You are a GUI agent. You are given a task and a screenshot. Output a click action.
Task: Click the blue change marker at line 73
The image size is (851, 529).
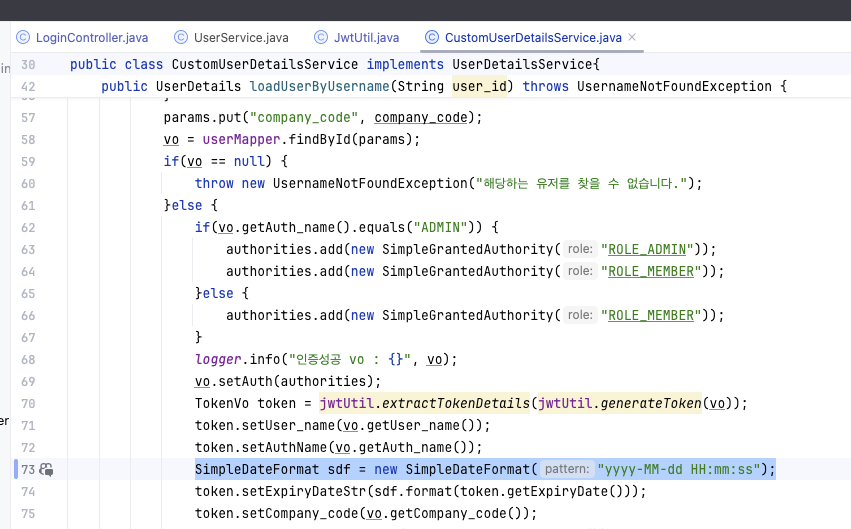(16, 469)
